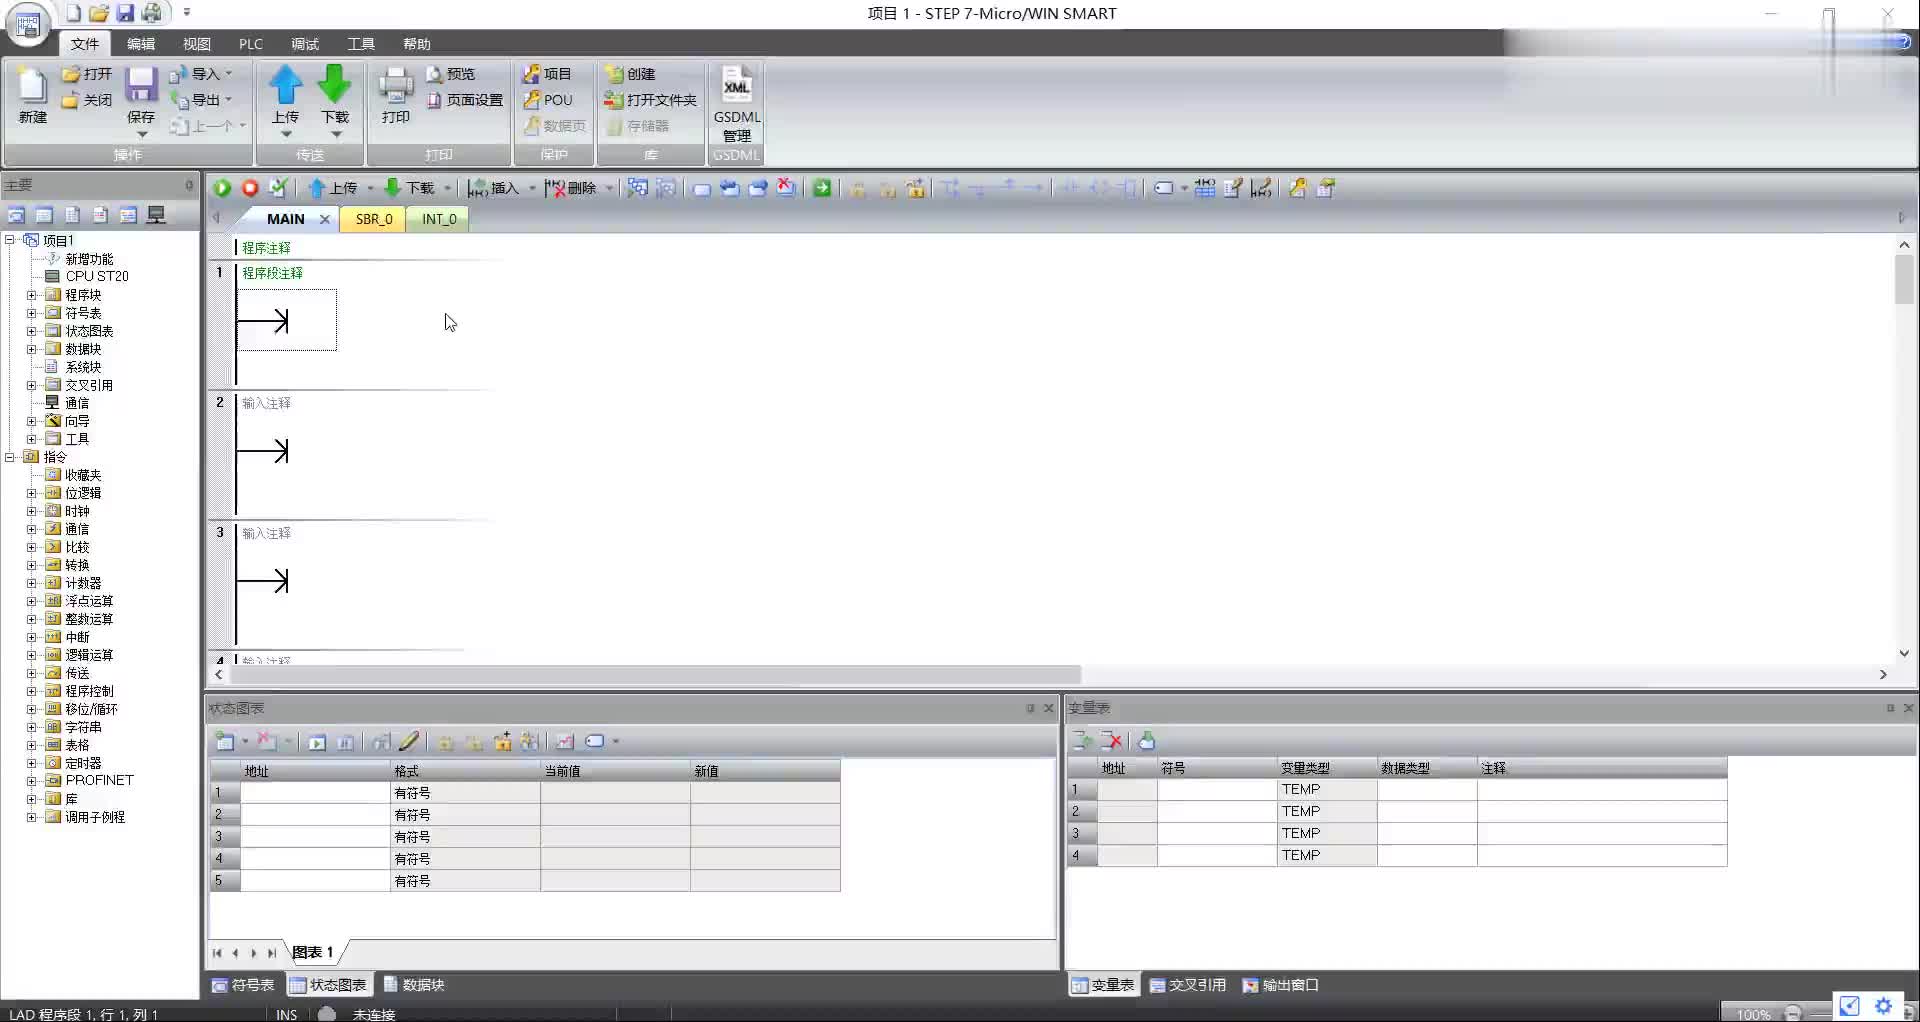
Task: Click the 打开文件夹 library button
Action: (651, 100)
